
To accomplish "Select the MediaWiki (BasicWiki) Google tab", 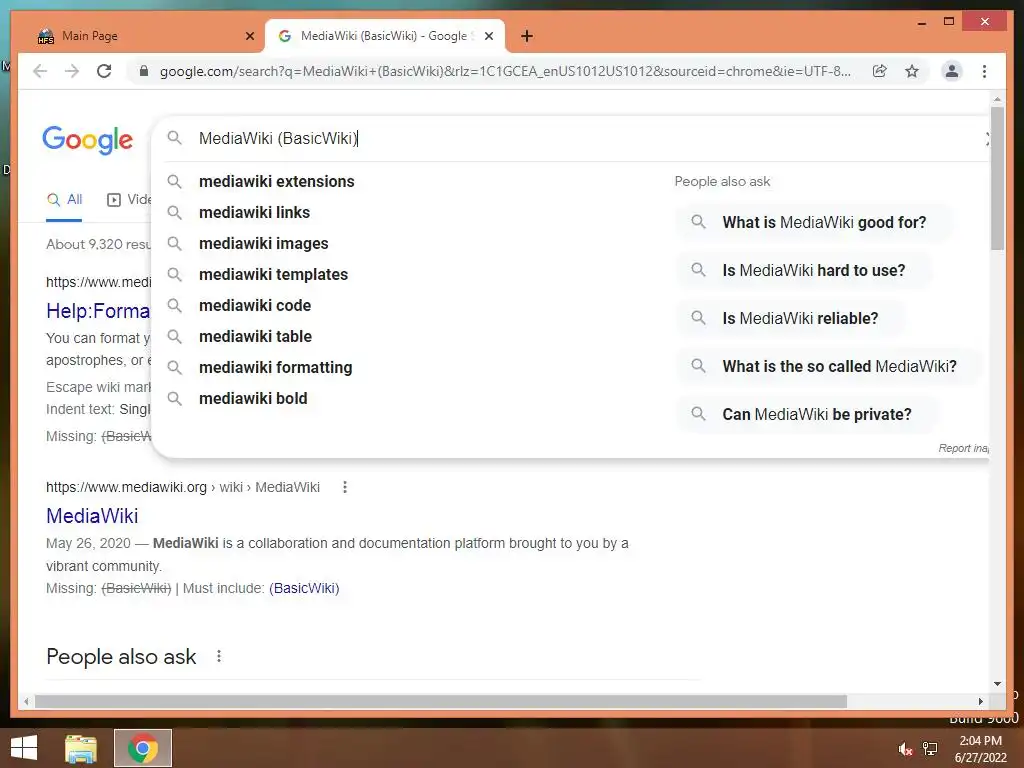I will click(x=385, y=36).
